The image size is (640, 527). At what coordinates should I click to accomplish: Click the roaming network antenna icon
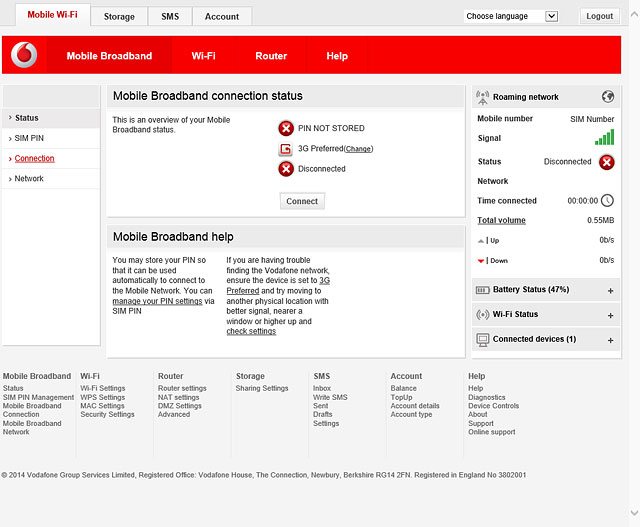click(x=482, y=97)
